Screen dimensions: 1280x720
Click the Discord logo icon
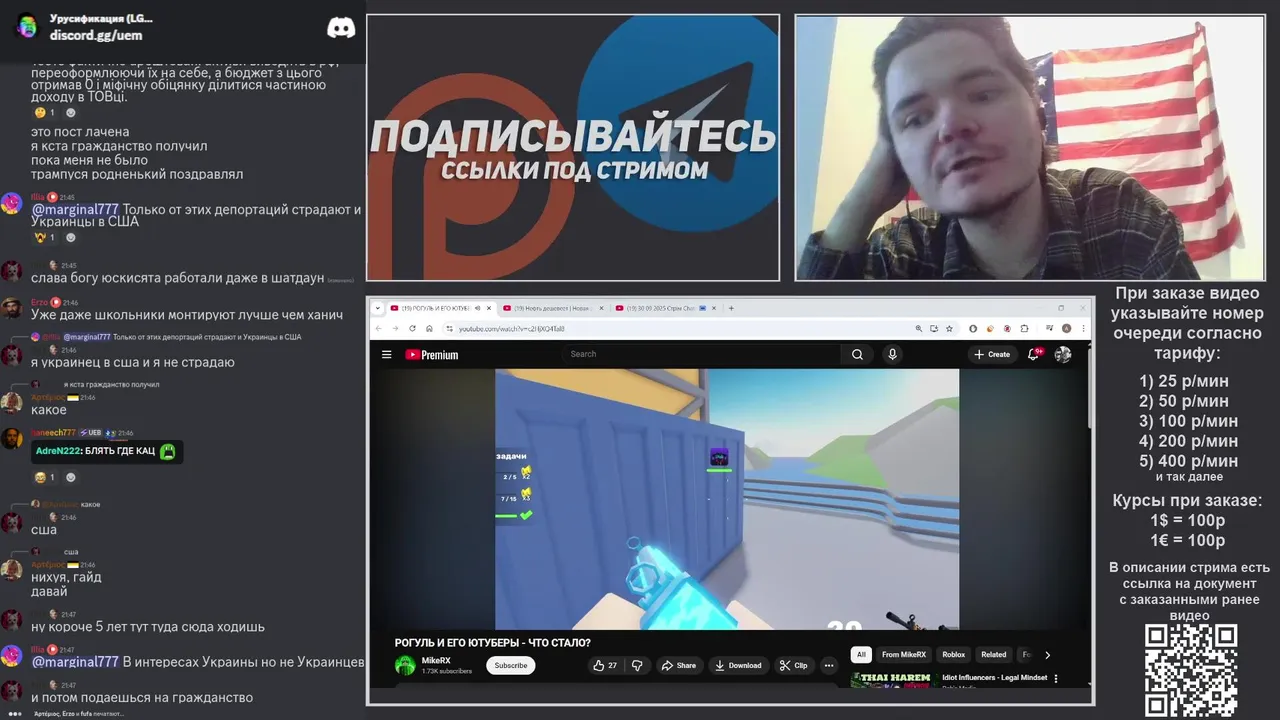coord(341,27)
